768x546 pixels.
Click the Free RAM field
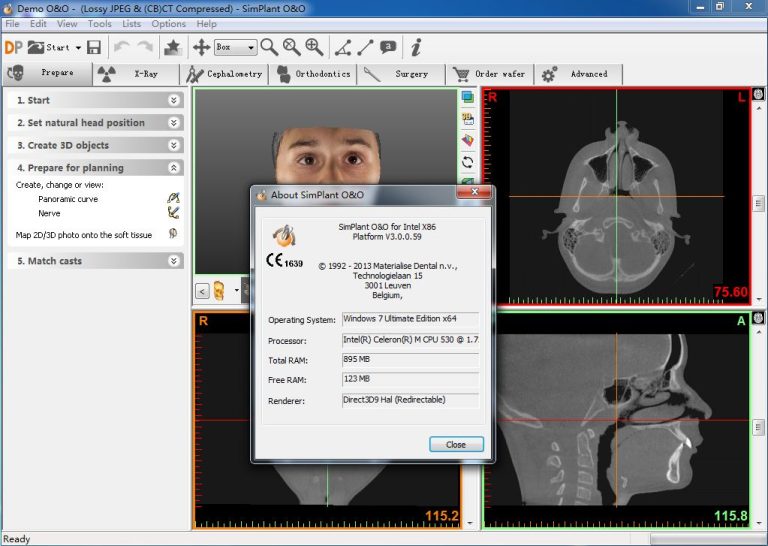tap(410, 380)
